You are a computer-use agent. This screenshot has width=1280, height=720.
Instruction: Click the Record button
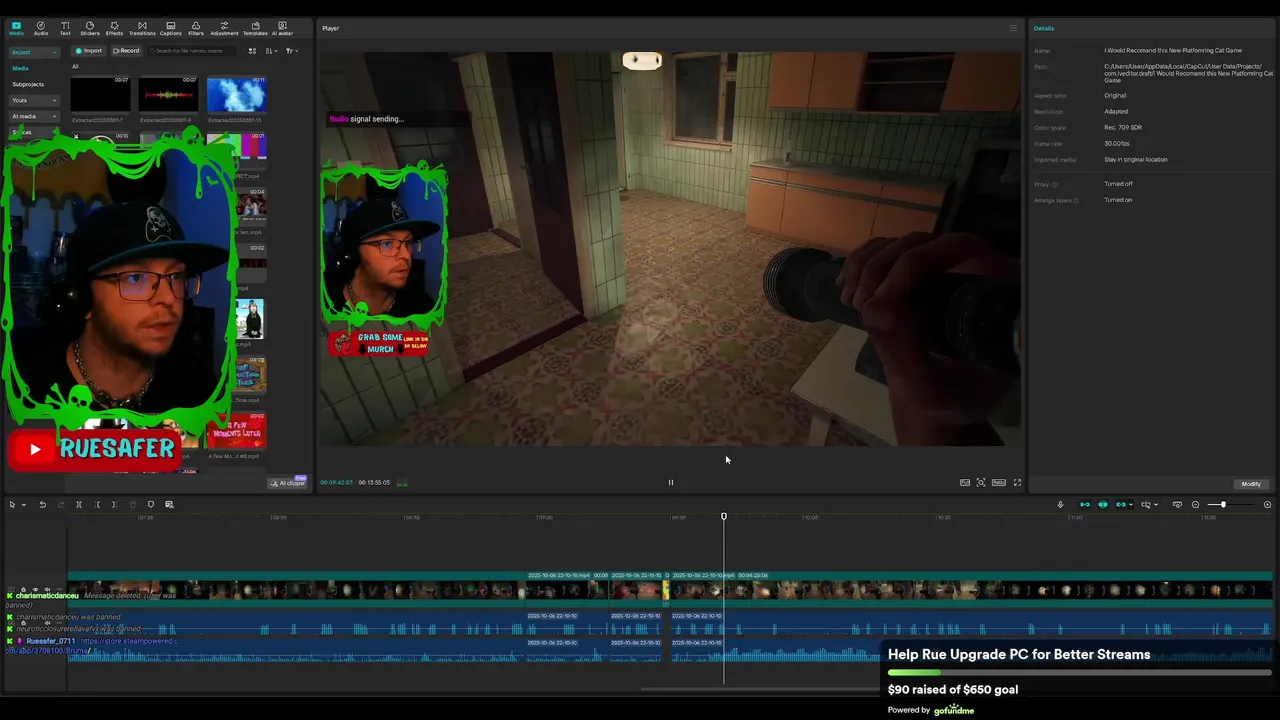pos(126,50)
